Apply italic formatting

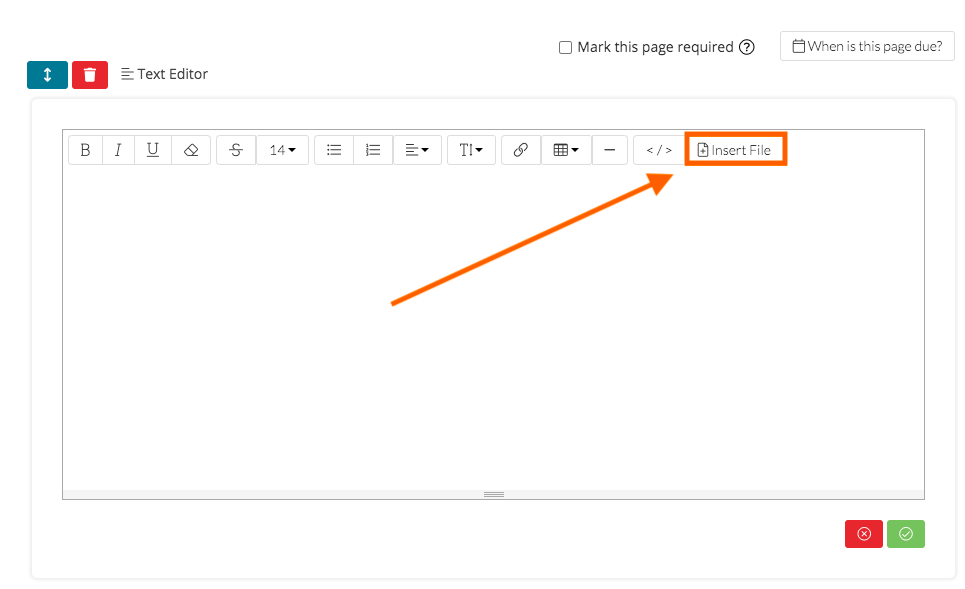tap(118, 150)
